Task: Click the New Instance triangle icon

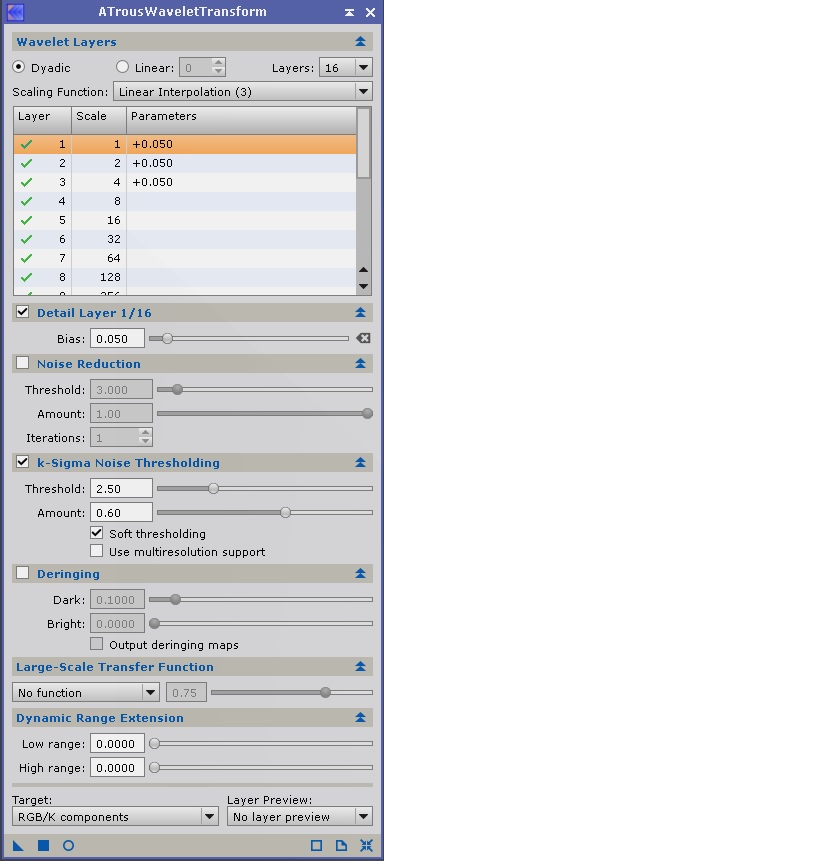Action: [18, 846]
